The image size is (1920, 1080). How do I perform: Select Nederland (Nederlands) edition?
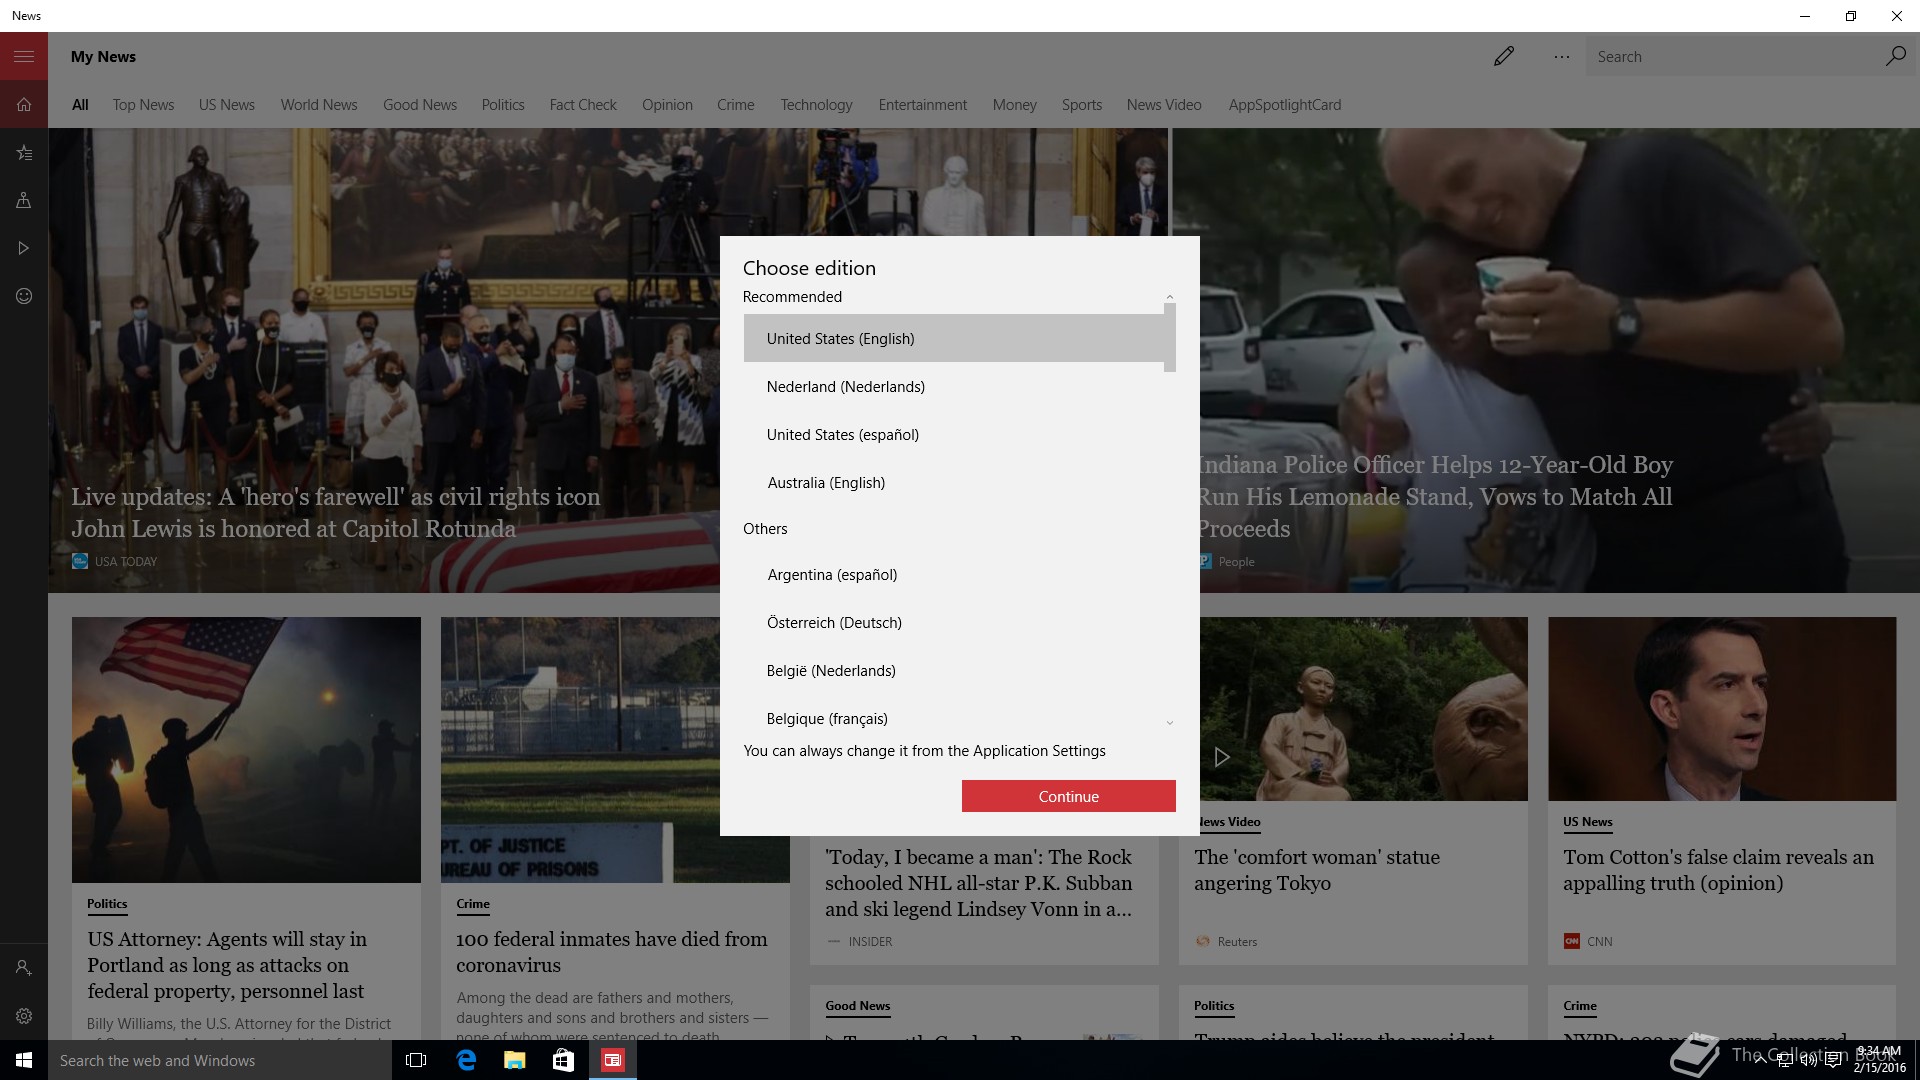[953, 386]
